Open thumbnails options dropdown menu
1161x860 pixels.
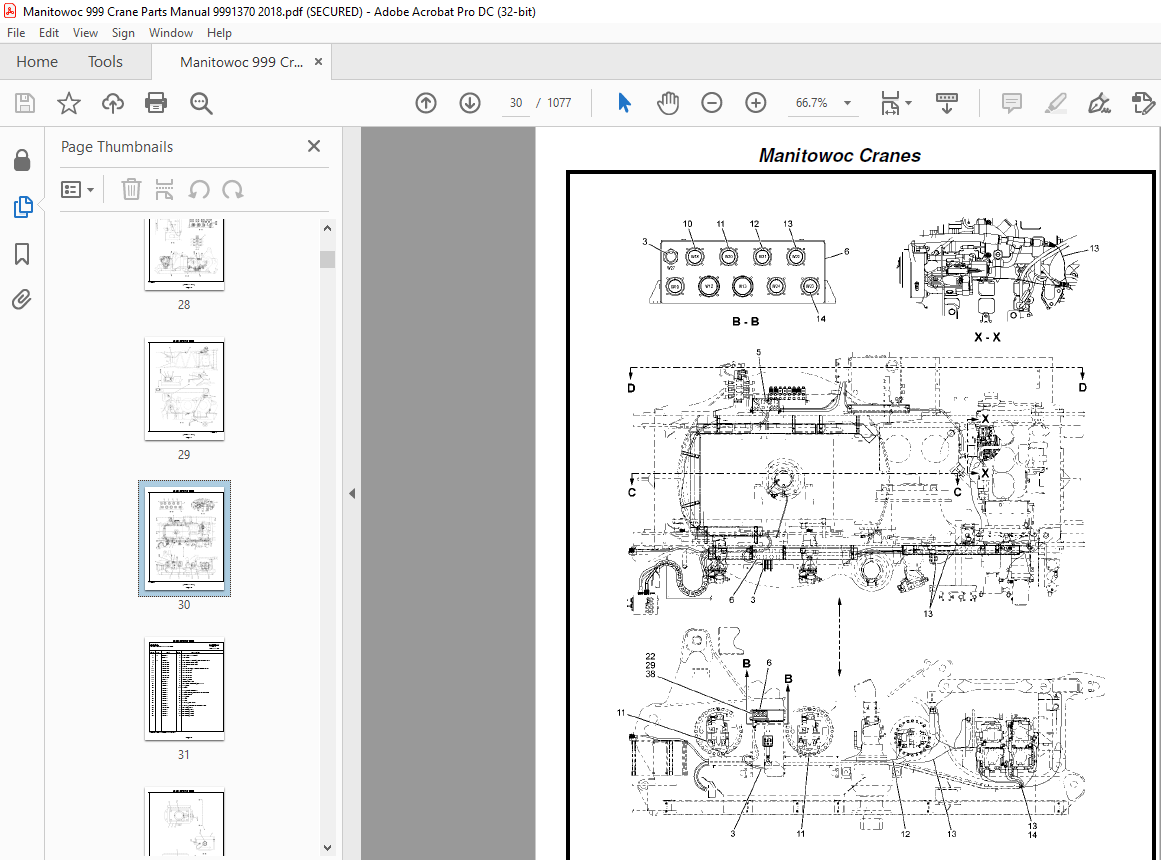pyautogui.click(x=77, y=190)
